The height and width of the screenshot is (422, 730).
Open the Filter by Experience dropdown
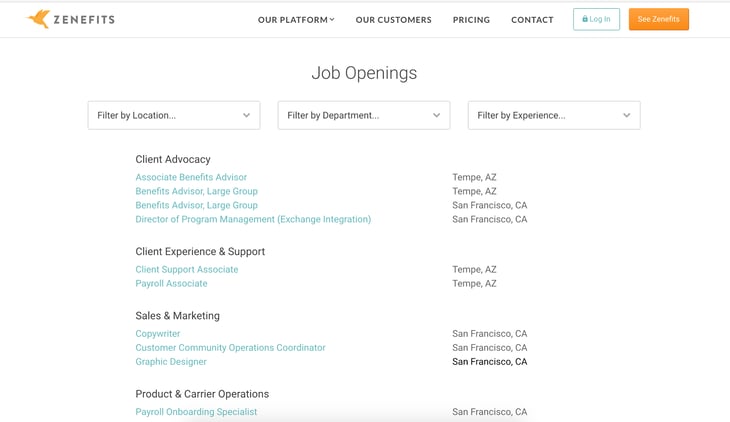[x=554, y=116]
